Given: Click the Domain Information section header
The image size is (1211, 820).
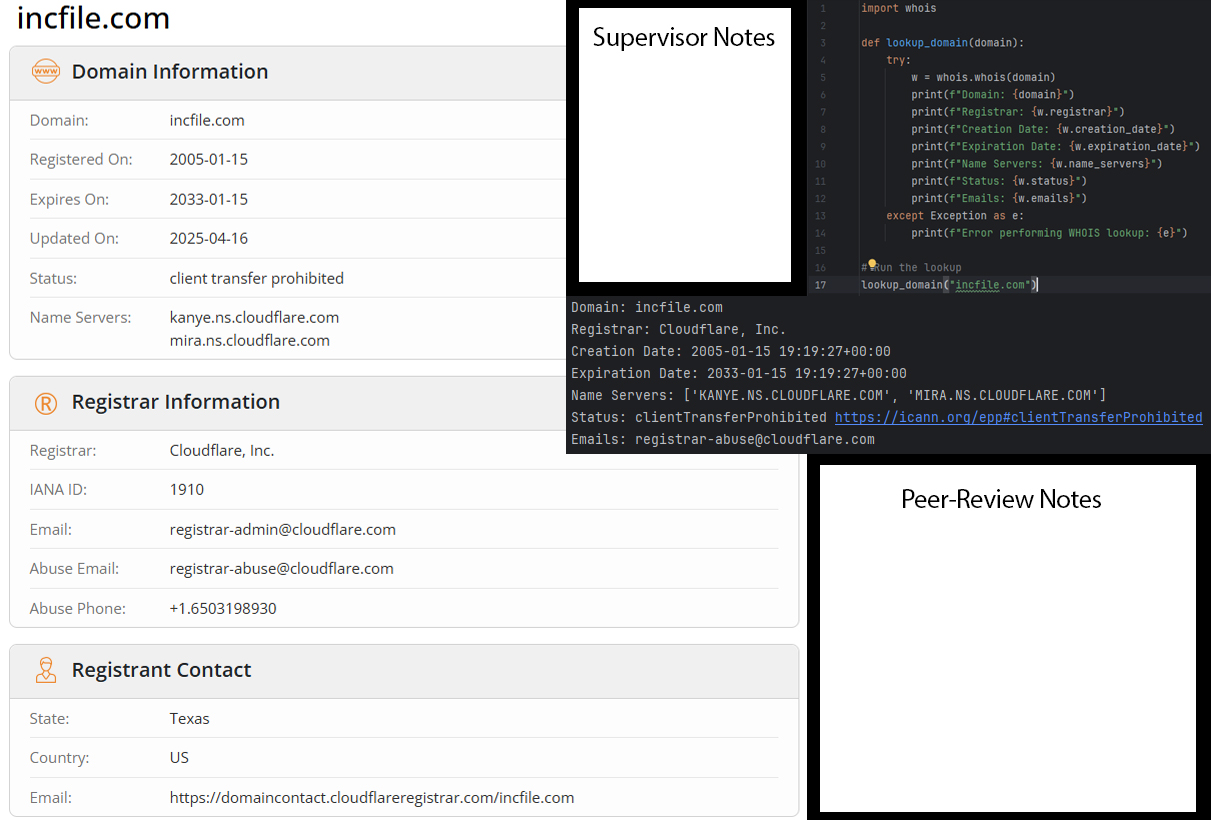Looking at the screenshot, I should pos(170,72).
